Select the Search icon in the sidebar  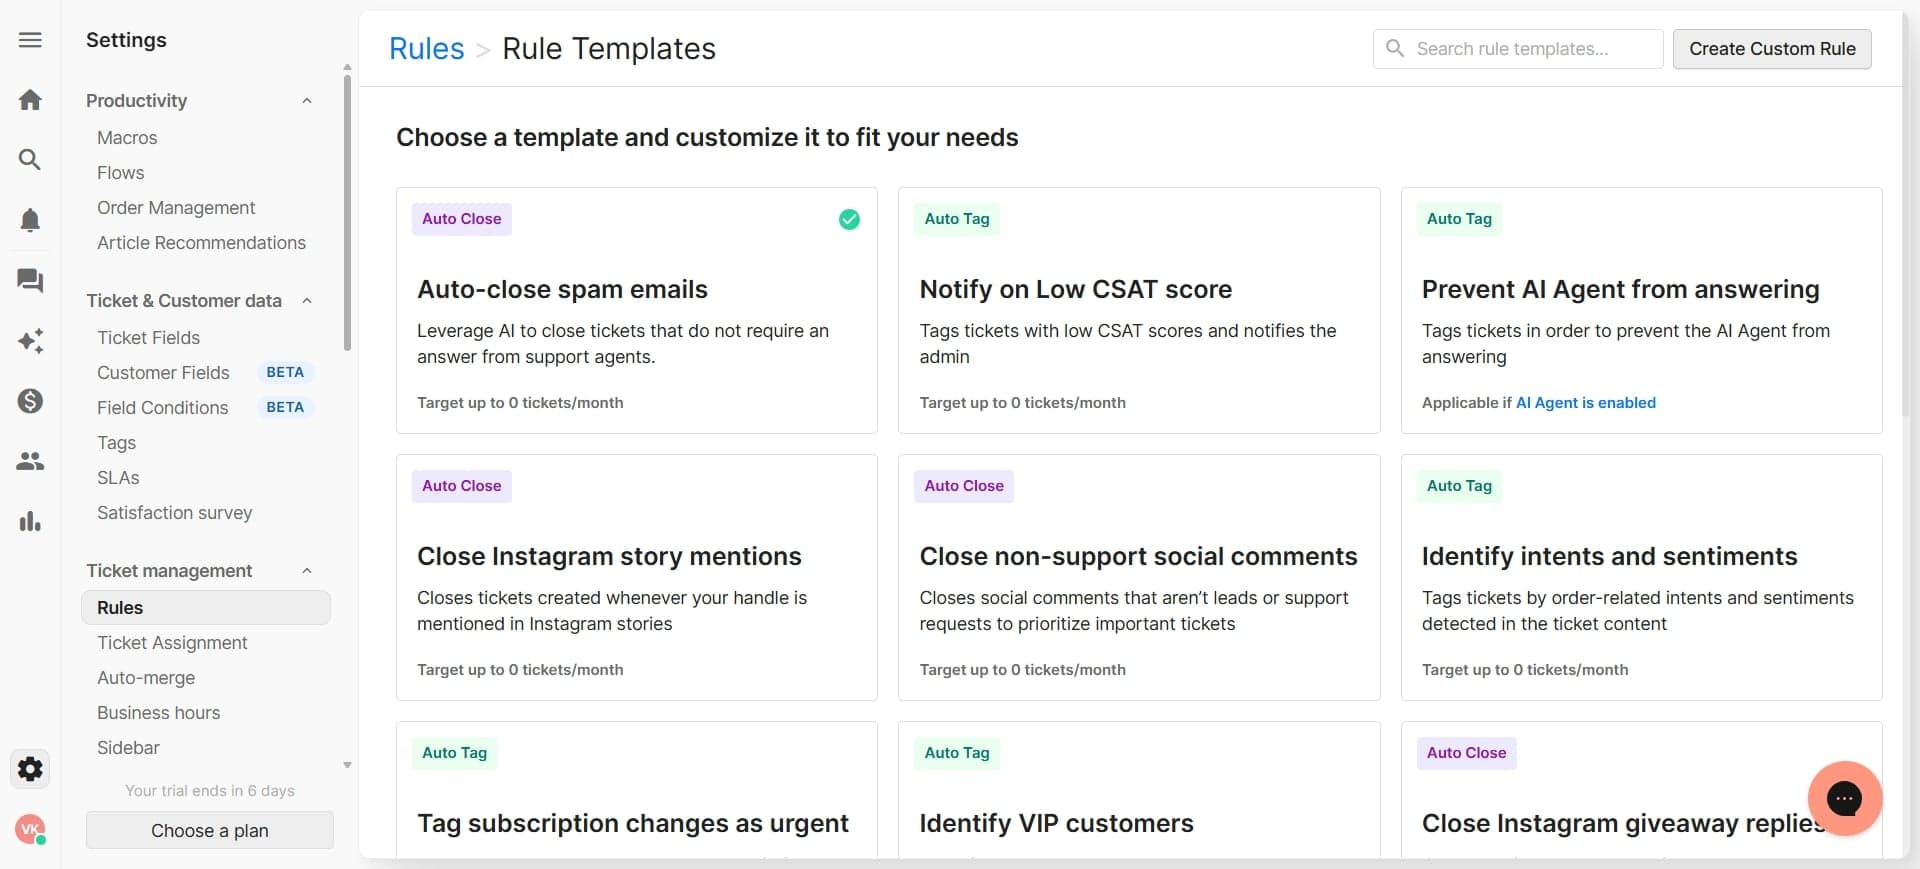coord(30,159)
